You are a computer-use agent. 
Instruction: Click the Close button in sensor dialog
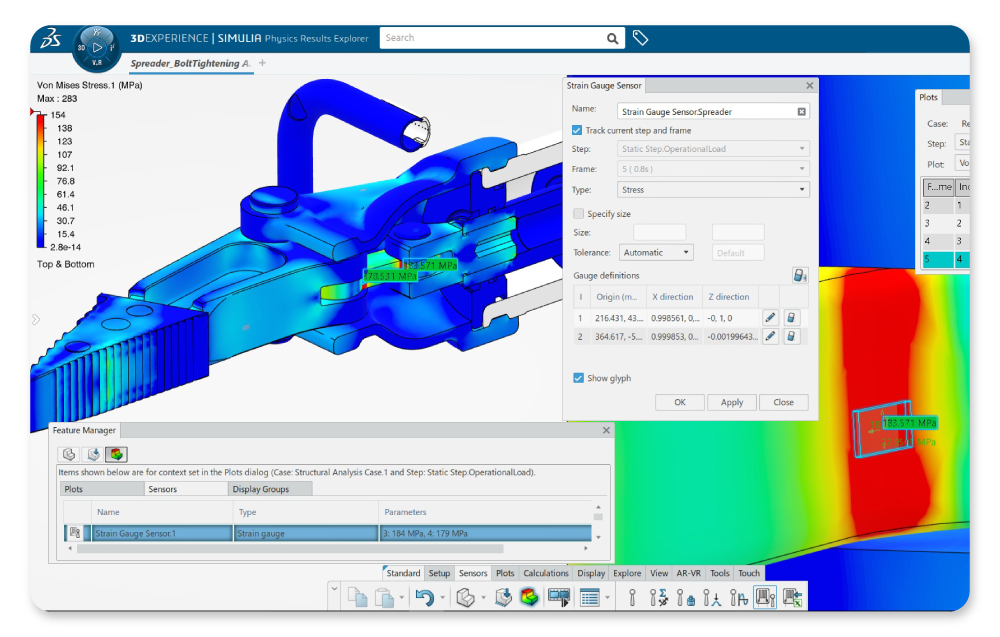[783, 402]
